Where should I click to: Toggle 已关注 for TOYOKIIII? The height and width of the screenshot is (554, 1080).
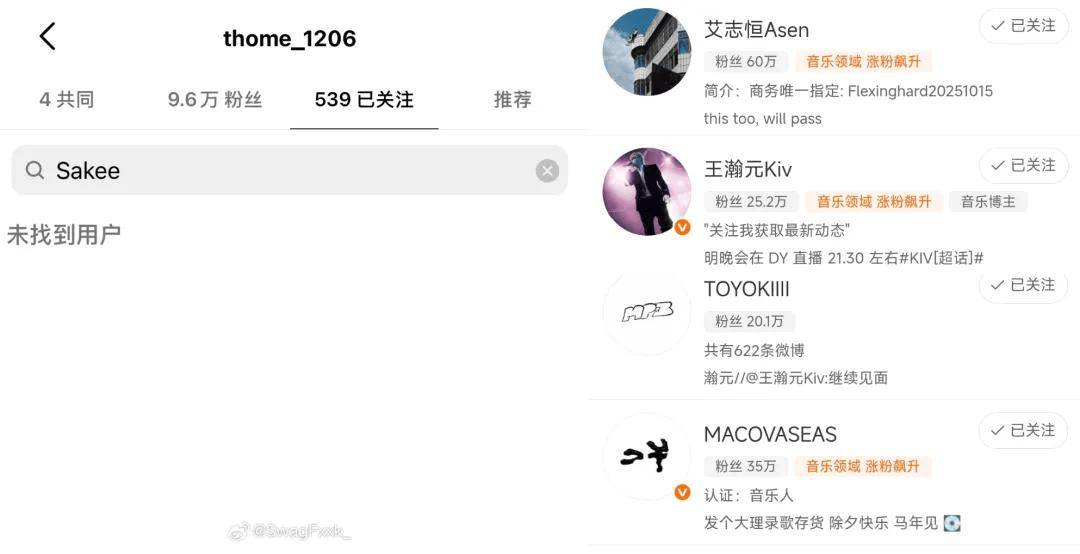pyautogui.click(x=1023, y=285)
